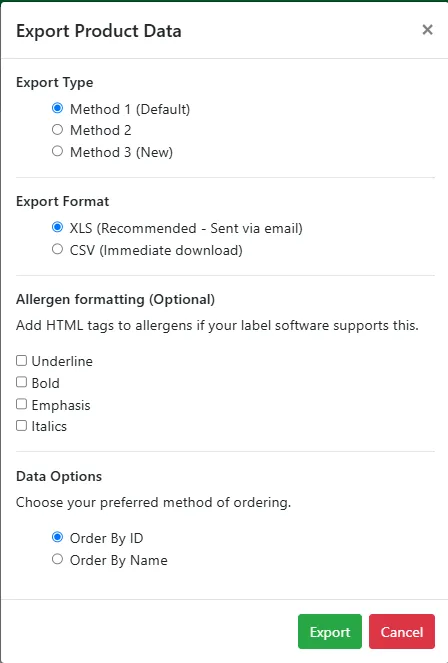
Task: Click the "Order By Name" label text
Action: point(119,560)
